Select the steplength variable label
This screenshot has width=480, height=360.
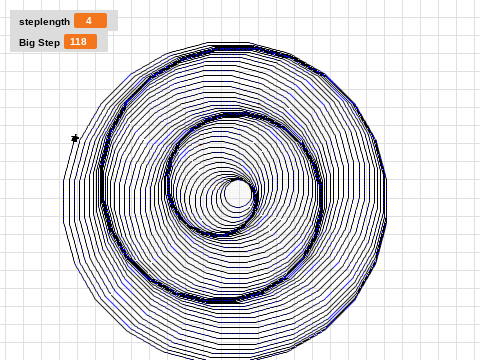[44, 22]
